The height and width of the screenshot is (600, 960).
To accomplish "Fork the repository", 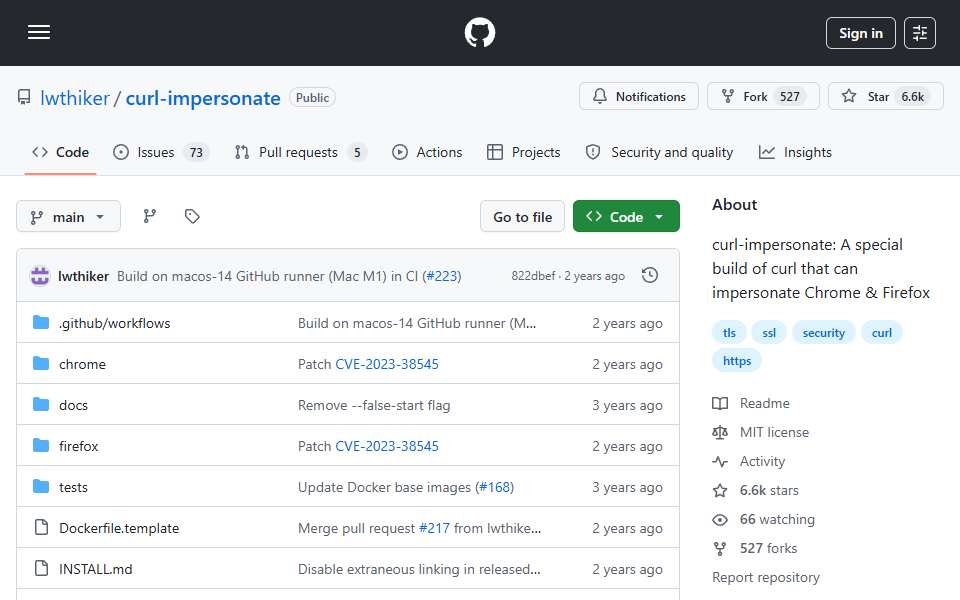I will [763, 97].
